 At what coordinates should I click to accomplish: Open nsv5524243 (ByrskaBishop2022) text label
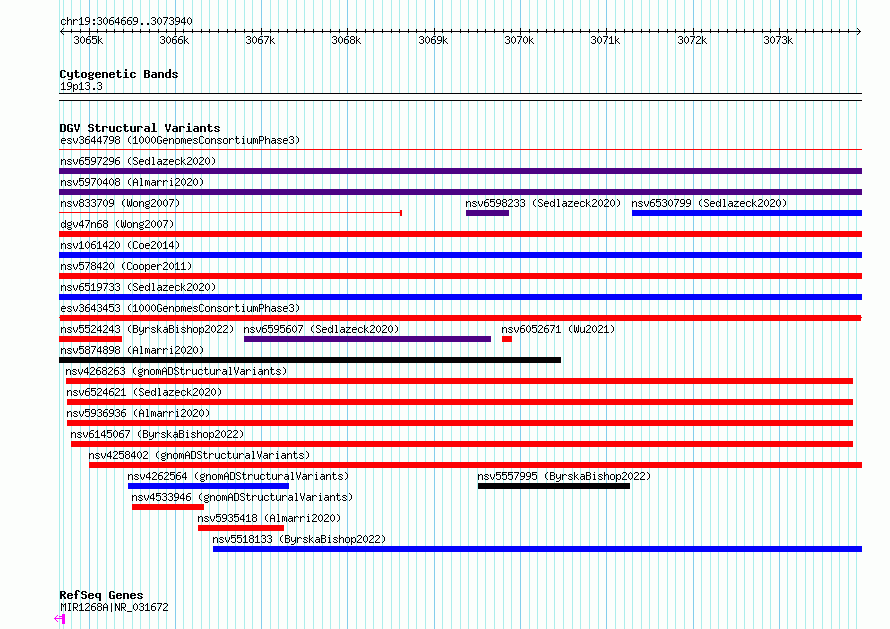coord(147,329)
